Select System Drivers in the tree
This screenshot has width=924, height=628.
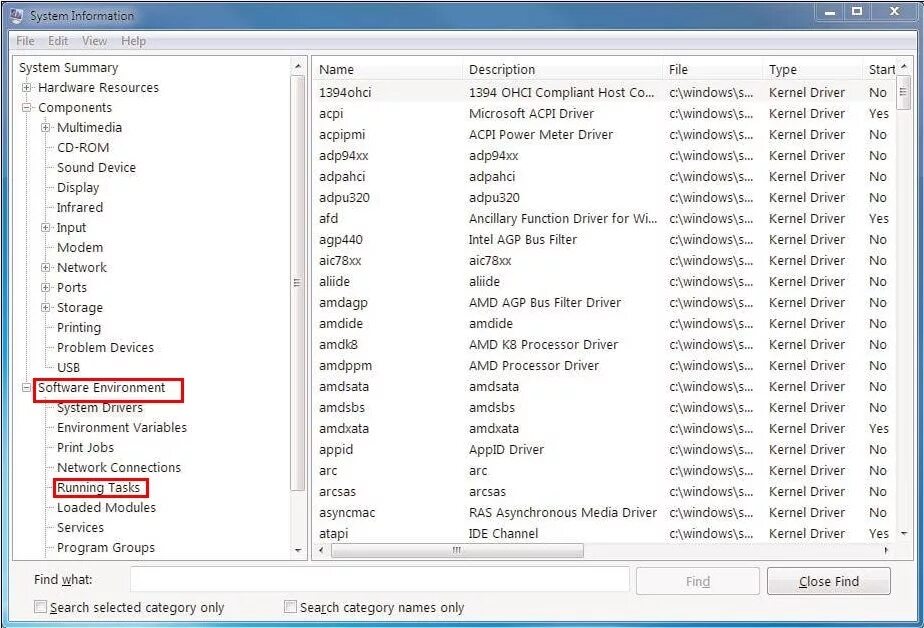tap(100, 408)
